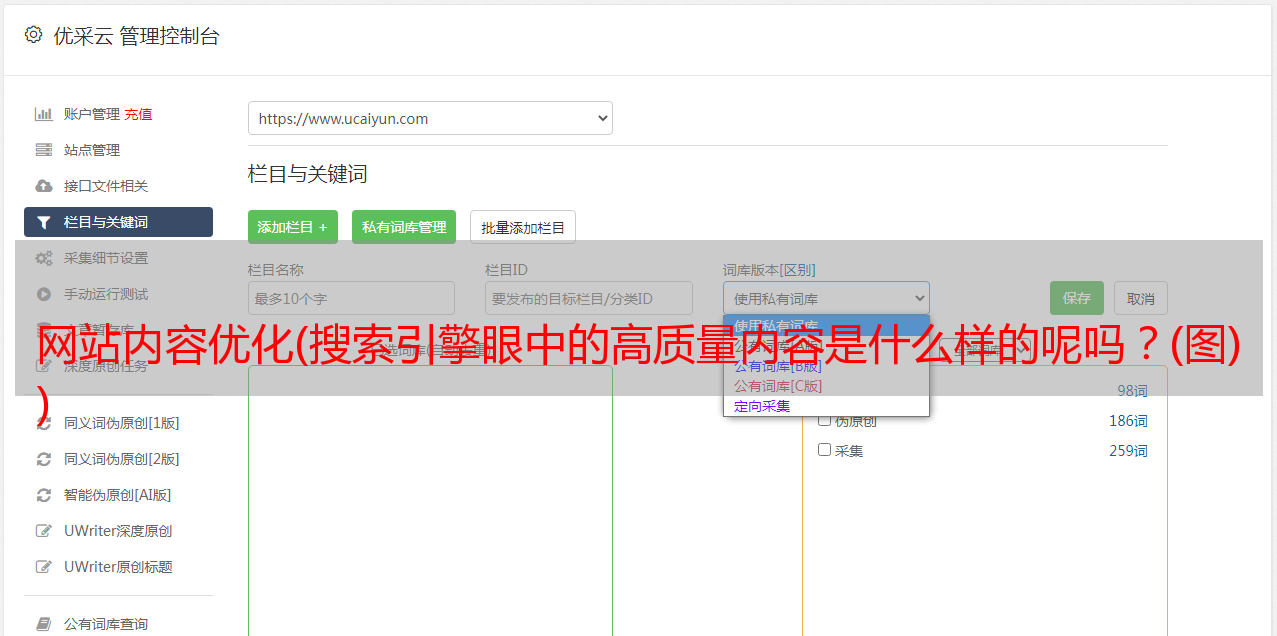1277x636 pixels.
Task: Click the 取消 button
Action: (x=1141, y=298)
